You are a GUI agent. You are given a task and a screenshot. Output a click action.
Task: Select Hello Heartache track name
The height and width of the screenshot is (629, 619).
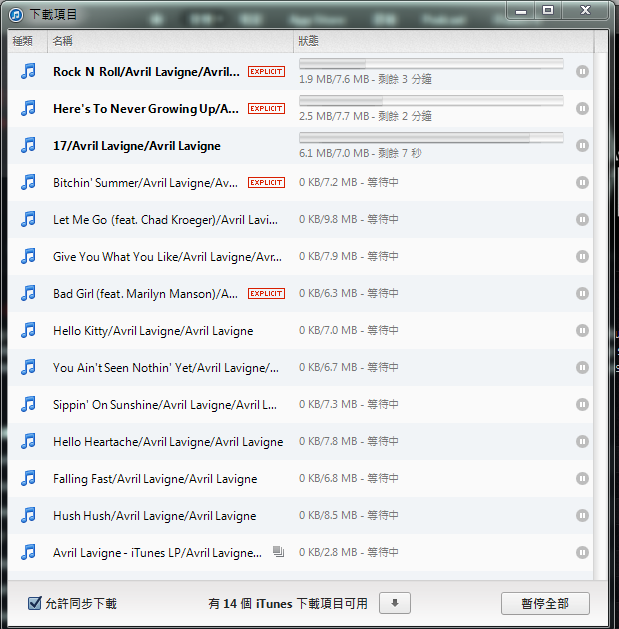coord(168,442)
